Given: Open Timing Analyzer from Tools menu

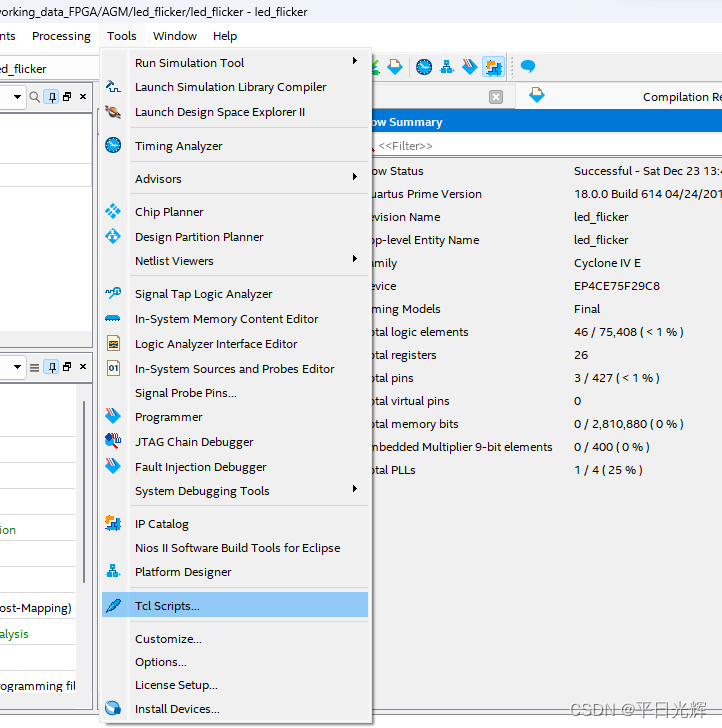Looking at the screenshot, I should [235, 146].
